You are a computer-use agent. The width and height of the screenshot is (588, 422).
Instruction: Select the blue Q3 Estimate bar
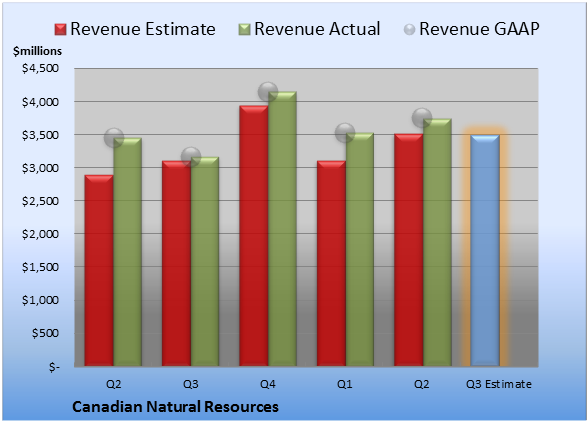[485, 250]
